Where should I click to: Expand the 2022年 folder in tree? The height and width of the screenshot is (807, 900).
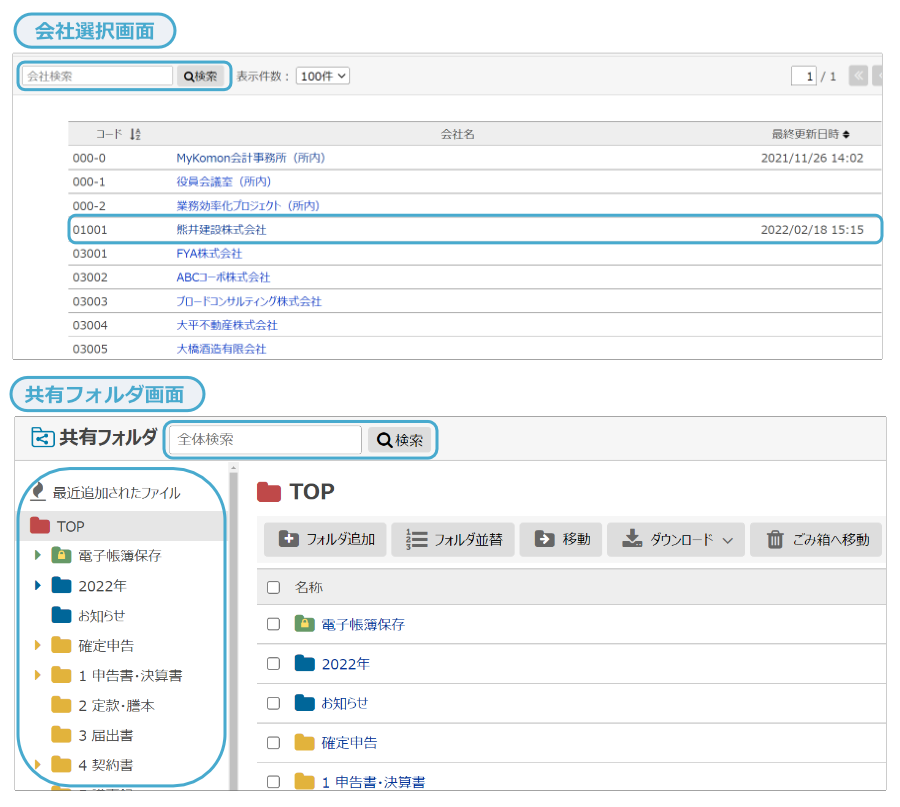pyautogui.click(x=38, y=585)
